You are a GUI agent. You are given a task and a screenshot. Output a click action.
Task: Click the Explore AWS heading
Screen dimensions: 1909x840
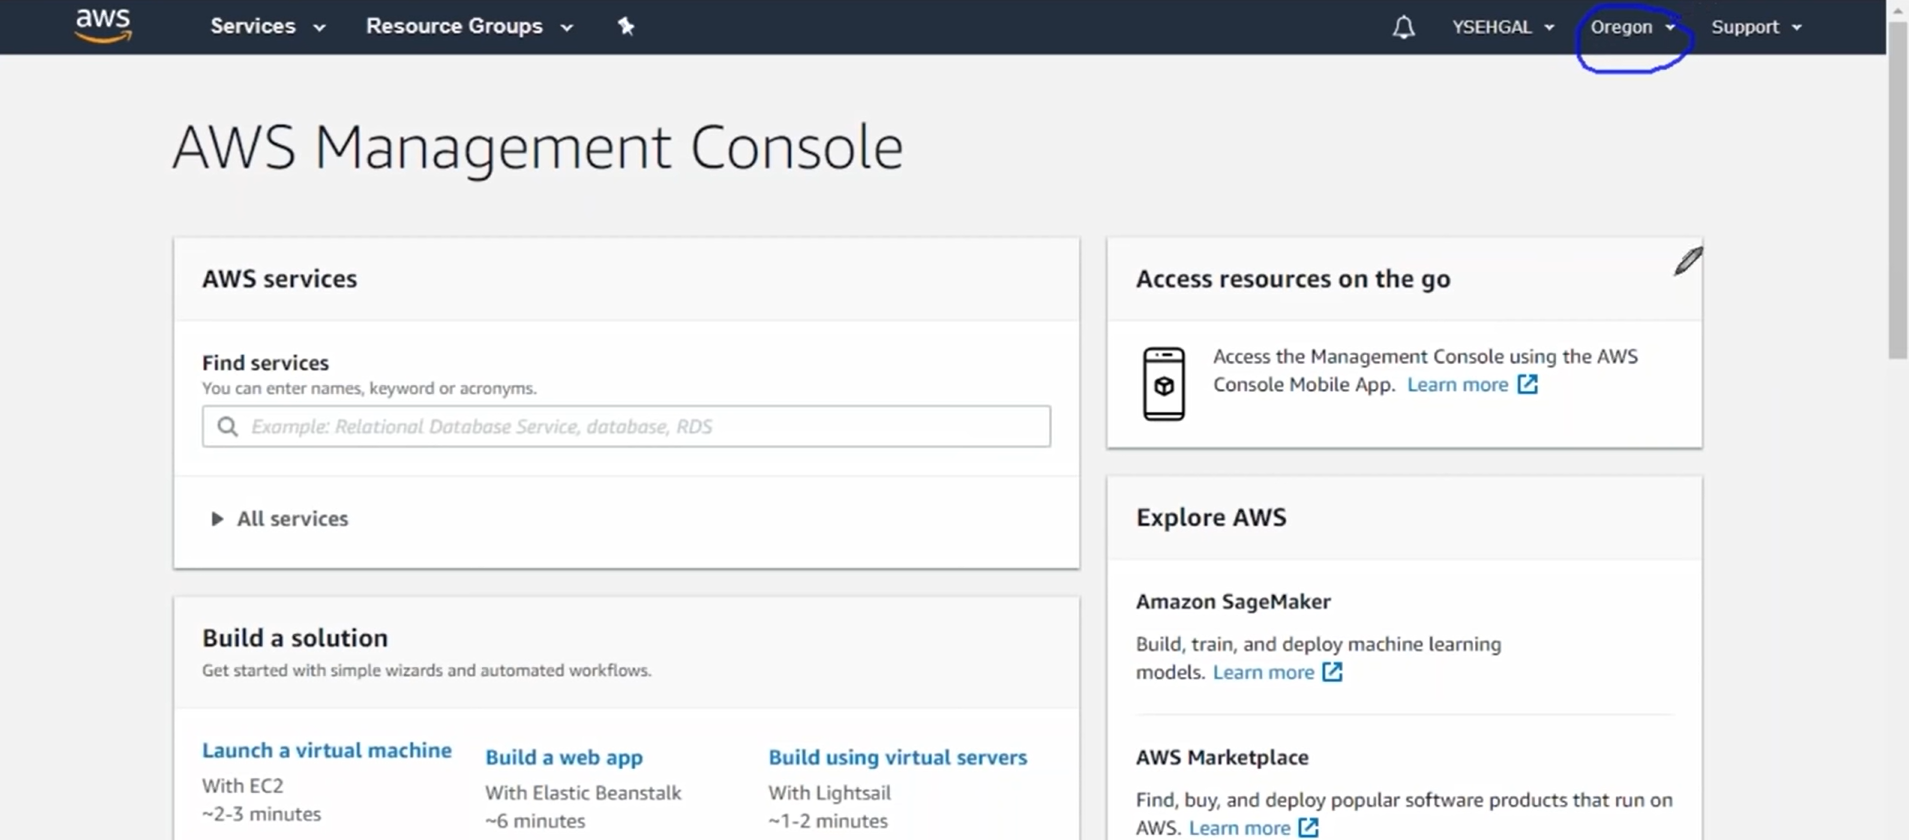tap(1211, 517)
